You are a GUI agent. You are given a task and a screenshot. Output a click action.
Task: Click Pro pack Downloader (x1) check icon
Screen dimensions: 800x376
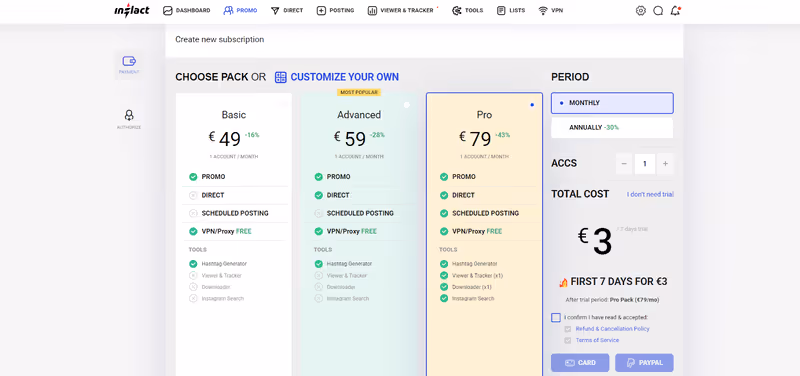(x=444, y=287)
